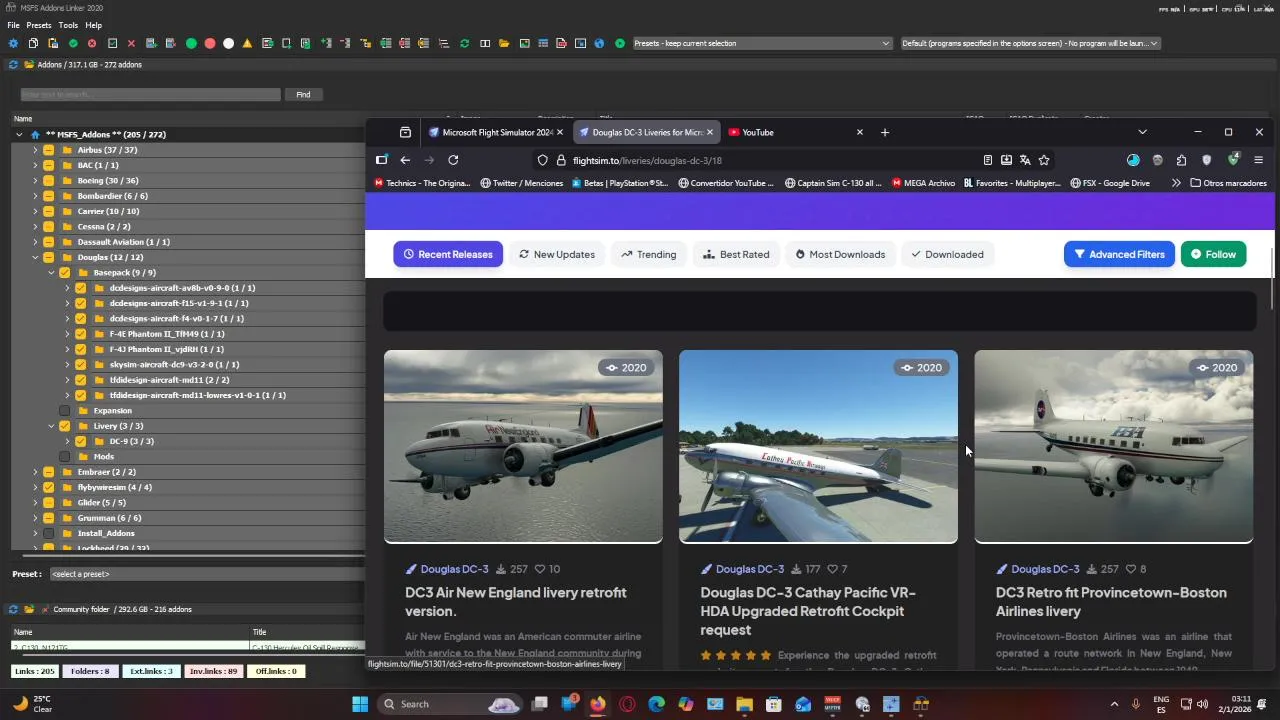1280x720 pixels.
Task: Refresh the Addons folder list
Action: (13, 64)
